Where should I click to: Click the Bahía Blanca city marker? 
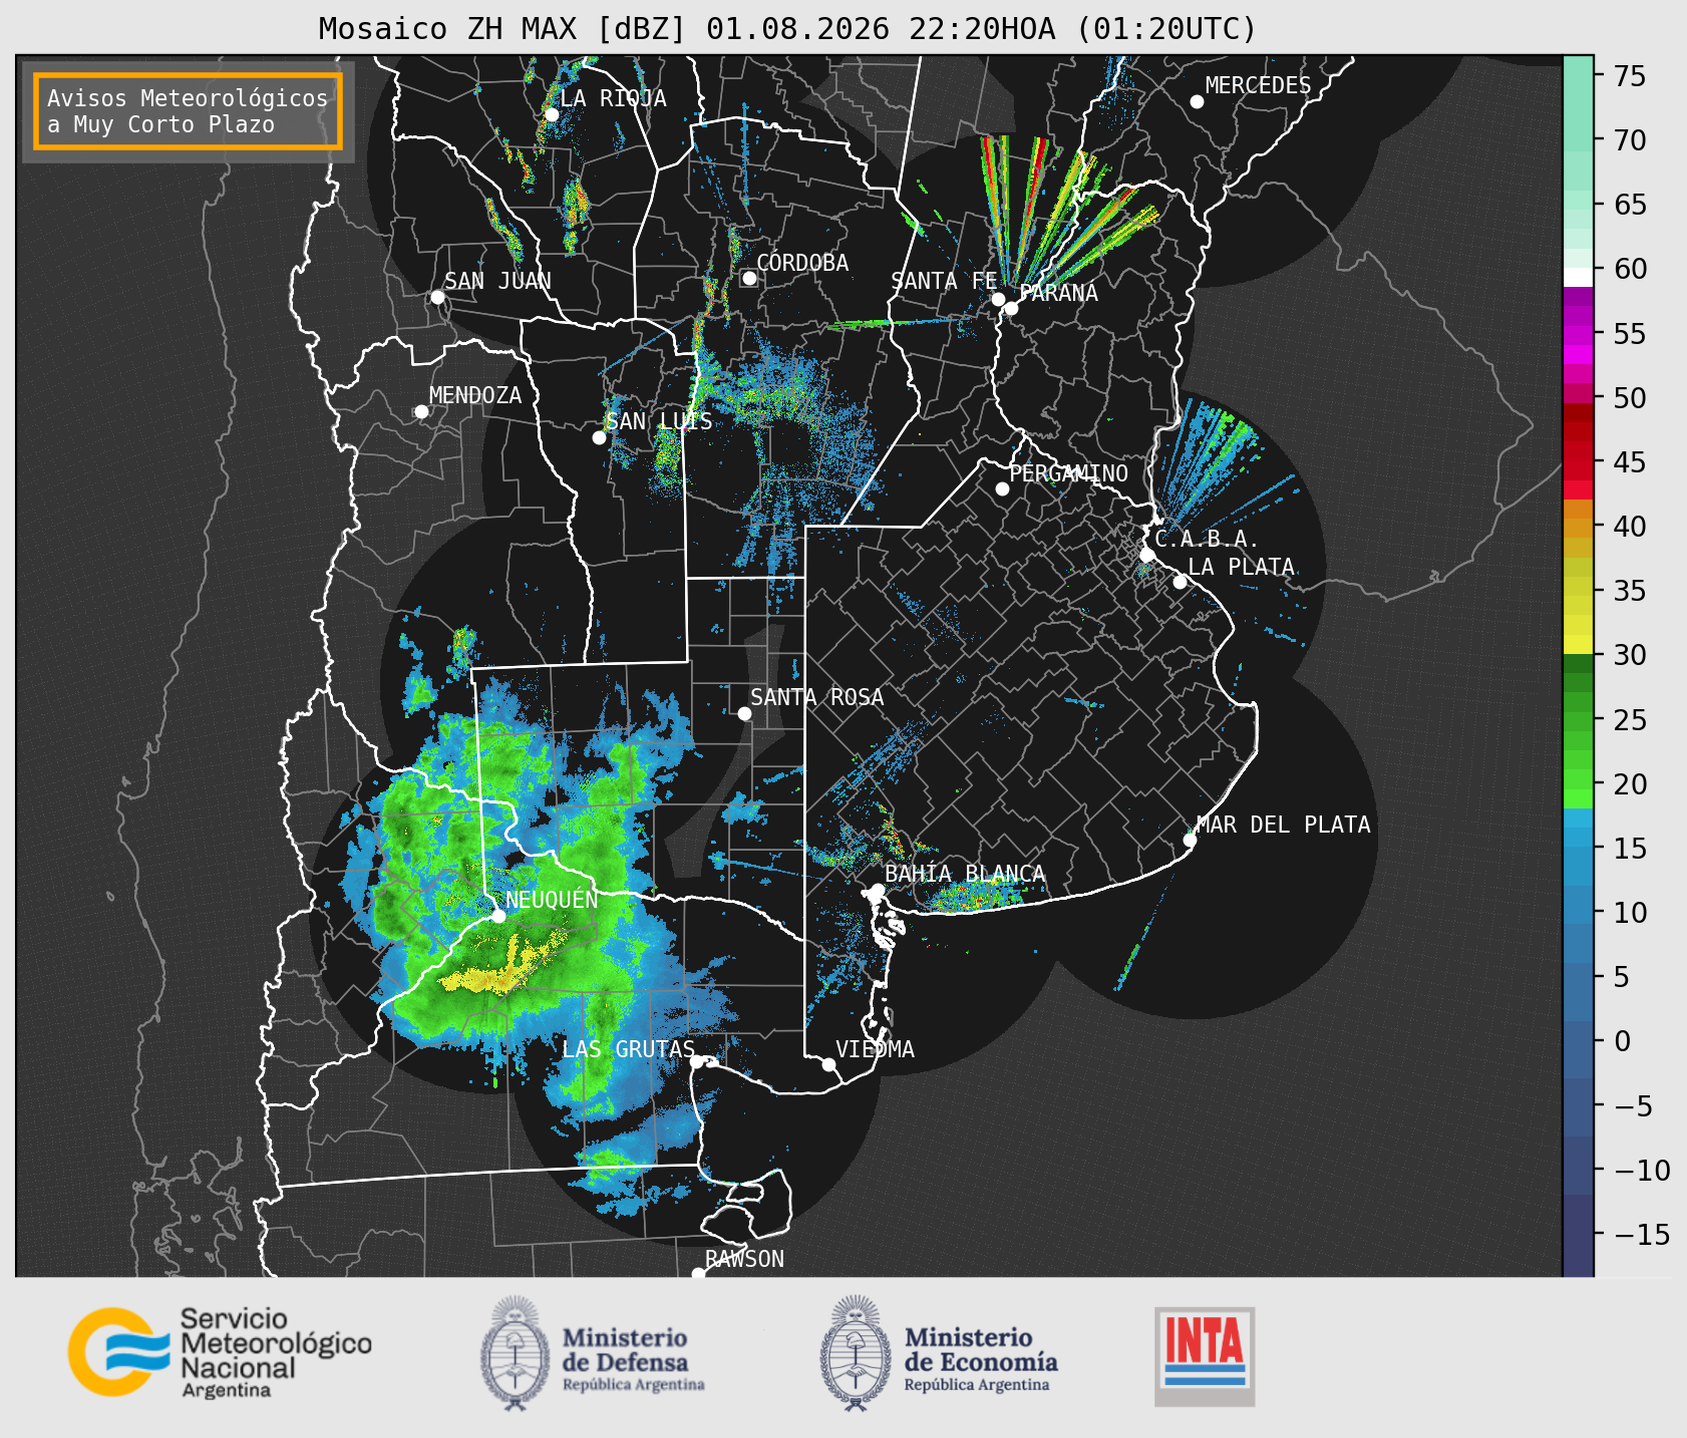click(877, 890)
